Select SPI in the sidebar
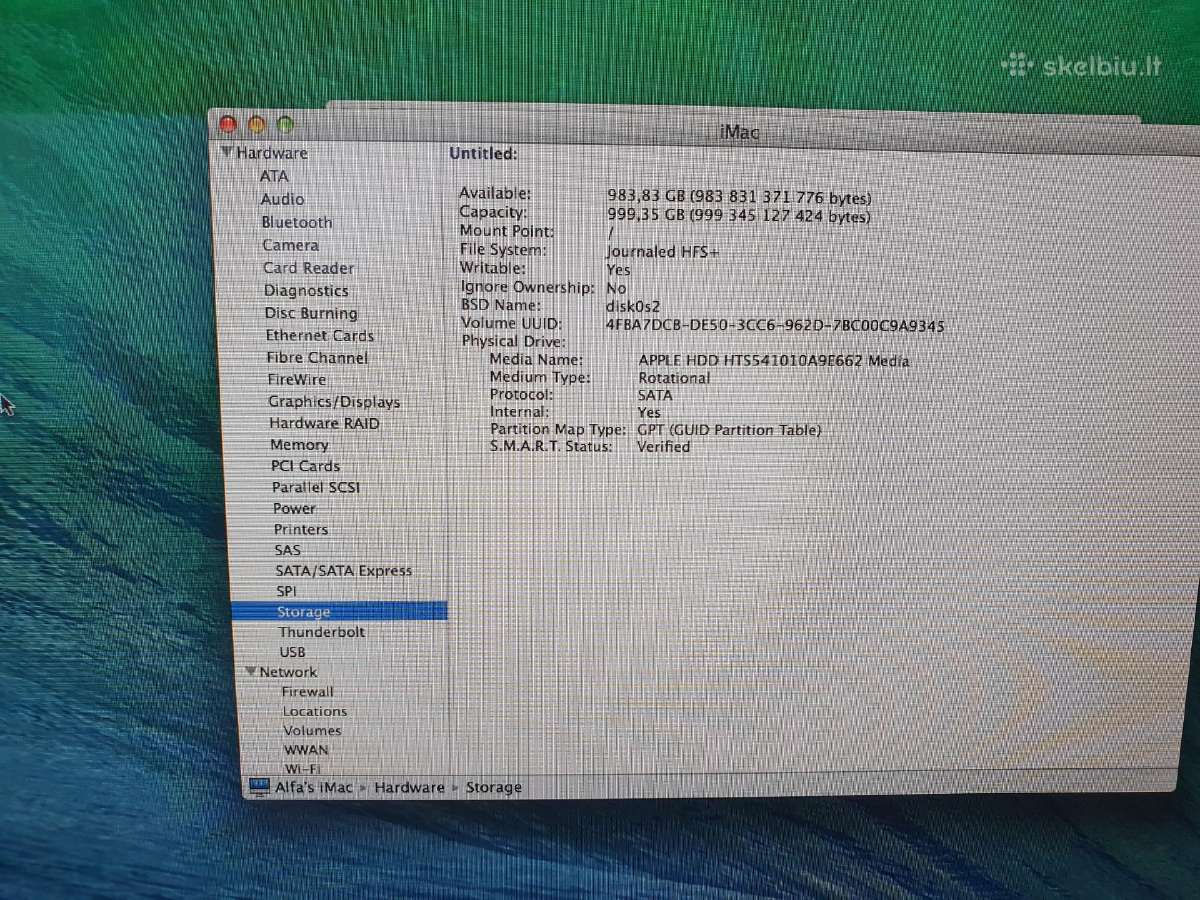This screenshot has width=1200, height=900. click(286, 591)
